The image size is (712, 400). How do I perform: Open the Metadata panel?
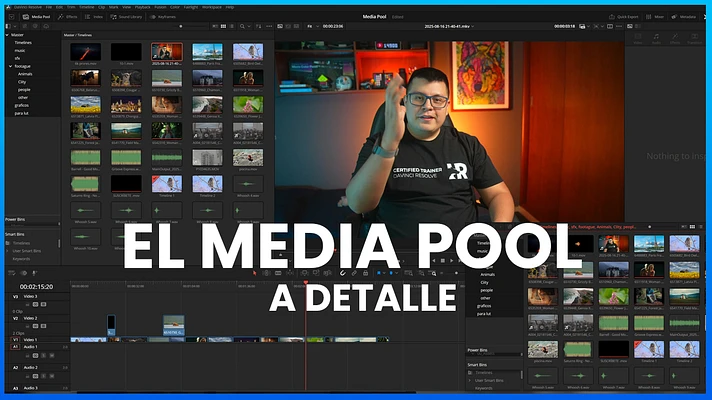[684, 17]
